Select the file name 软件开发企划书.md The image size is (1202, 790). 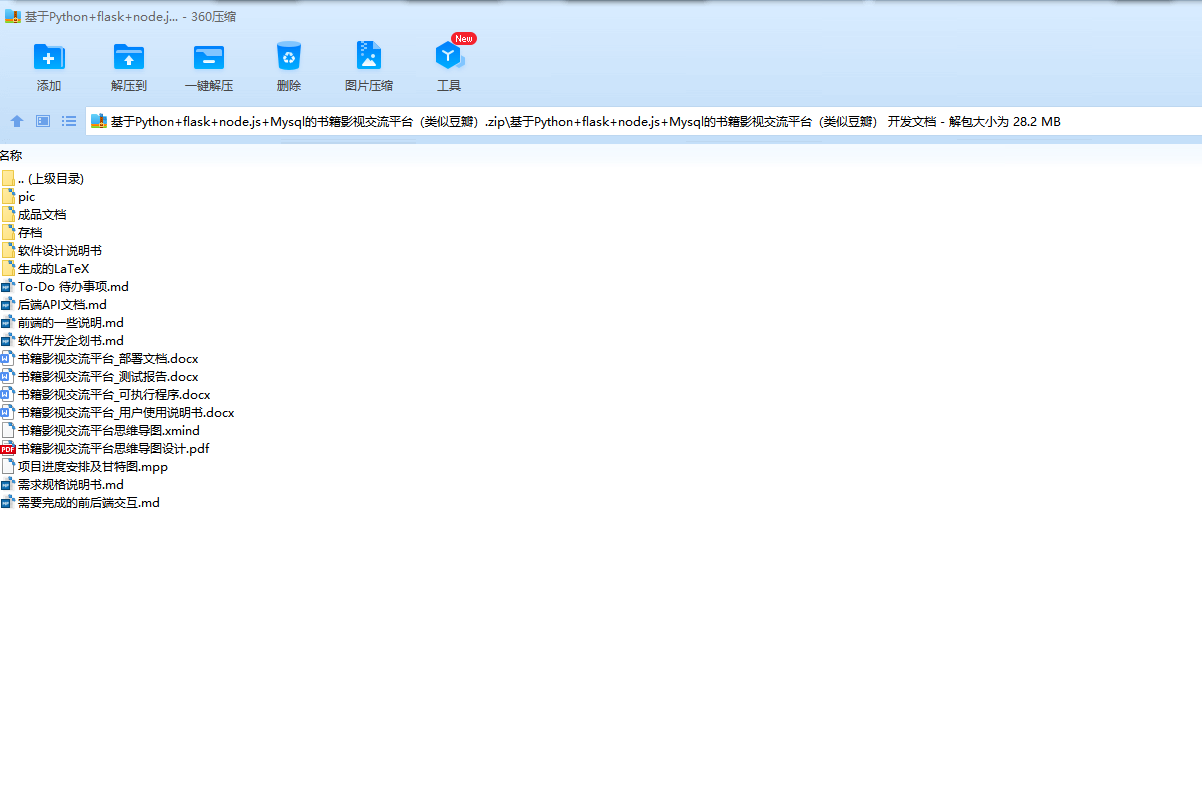point(71,341)
